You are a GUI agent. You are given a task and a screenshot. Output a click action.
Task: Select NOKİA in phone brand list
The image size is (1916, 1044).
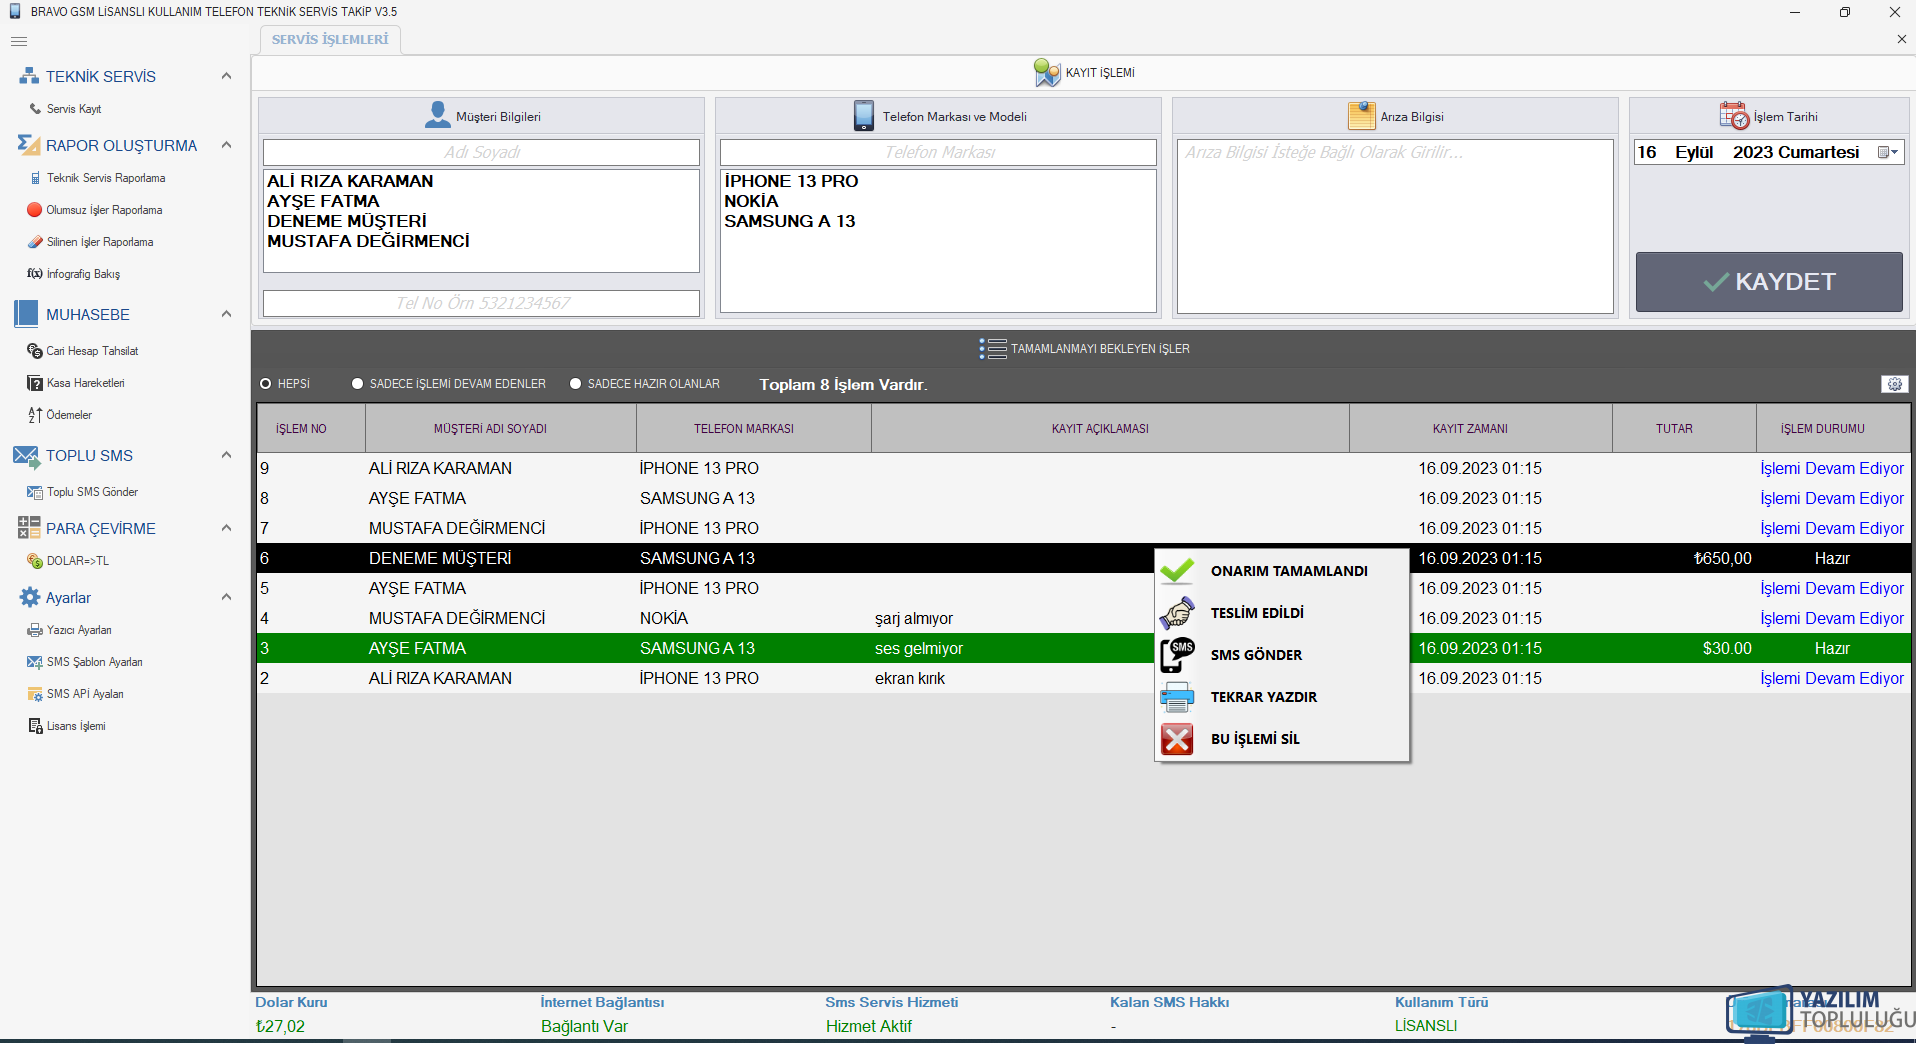pos(751,201)
